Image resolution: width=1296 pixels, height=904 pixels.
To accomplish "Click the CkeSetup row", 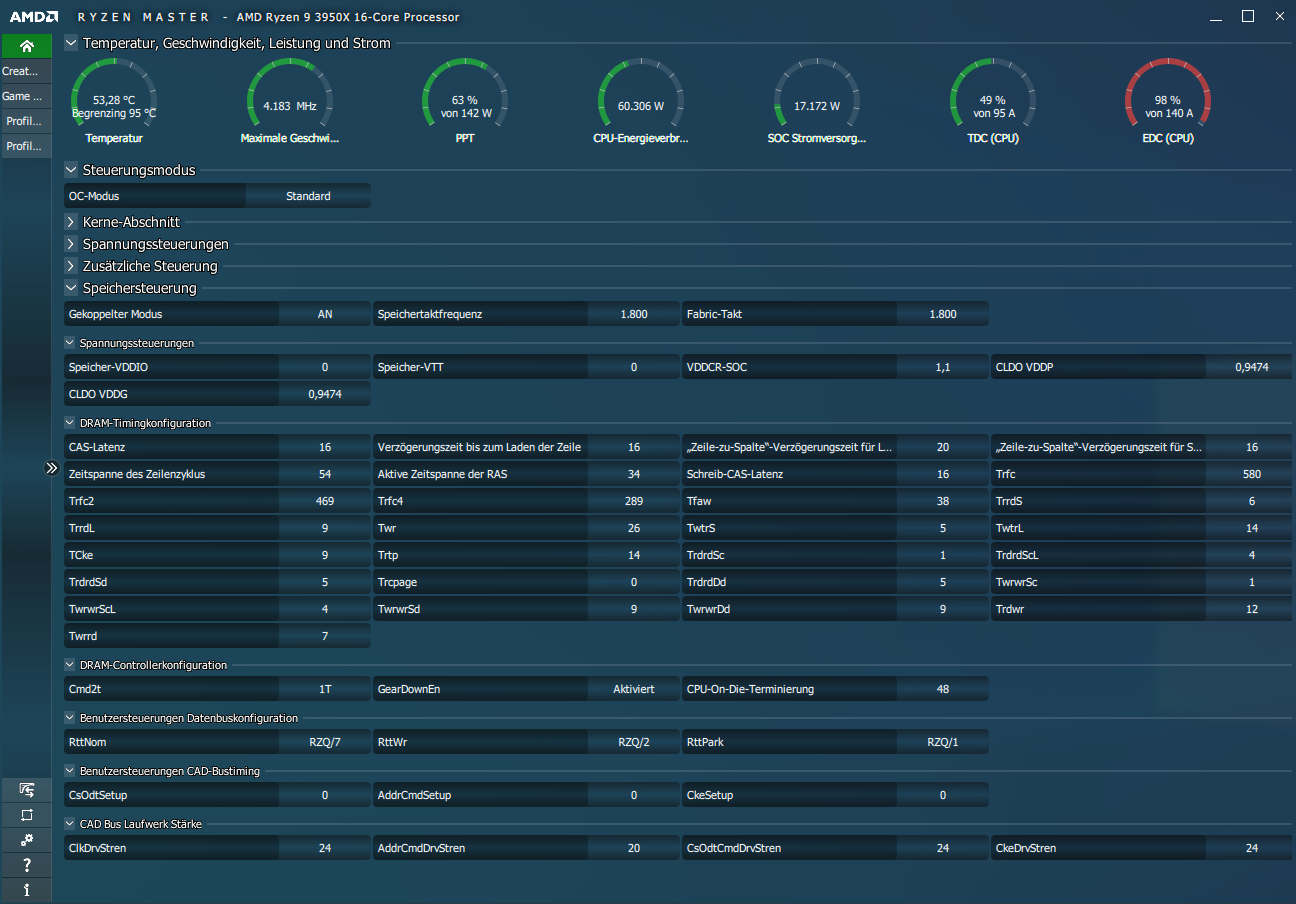I will pos(835,795).
